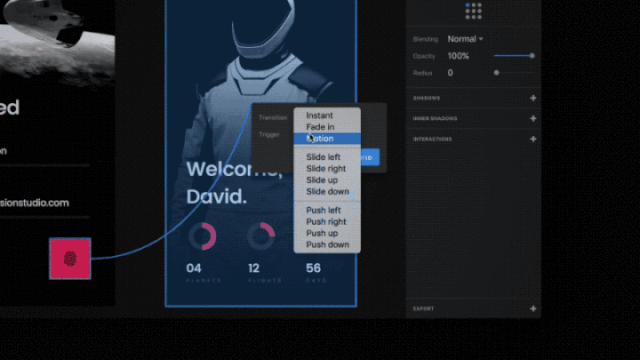The width and height of the screenshot is (640, 360).
Task: Click the Export section label
Action: 423,309
